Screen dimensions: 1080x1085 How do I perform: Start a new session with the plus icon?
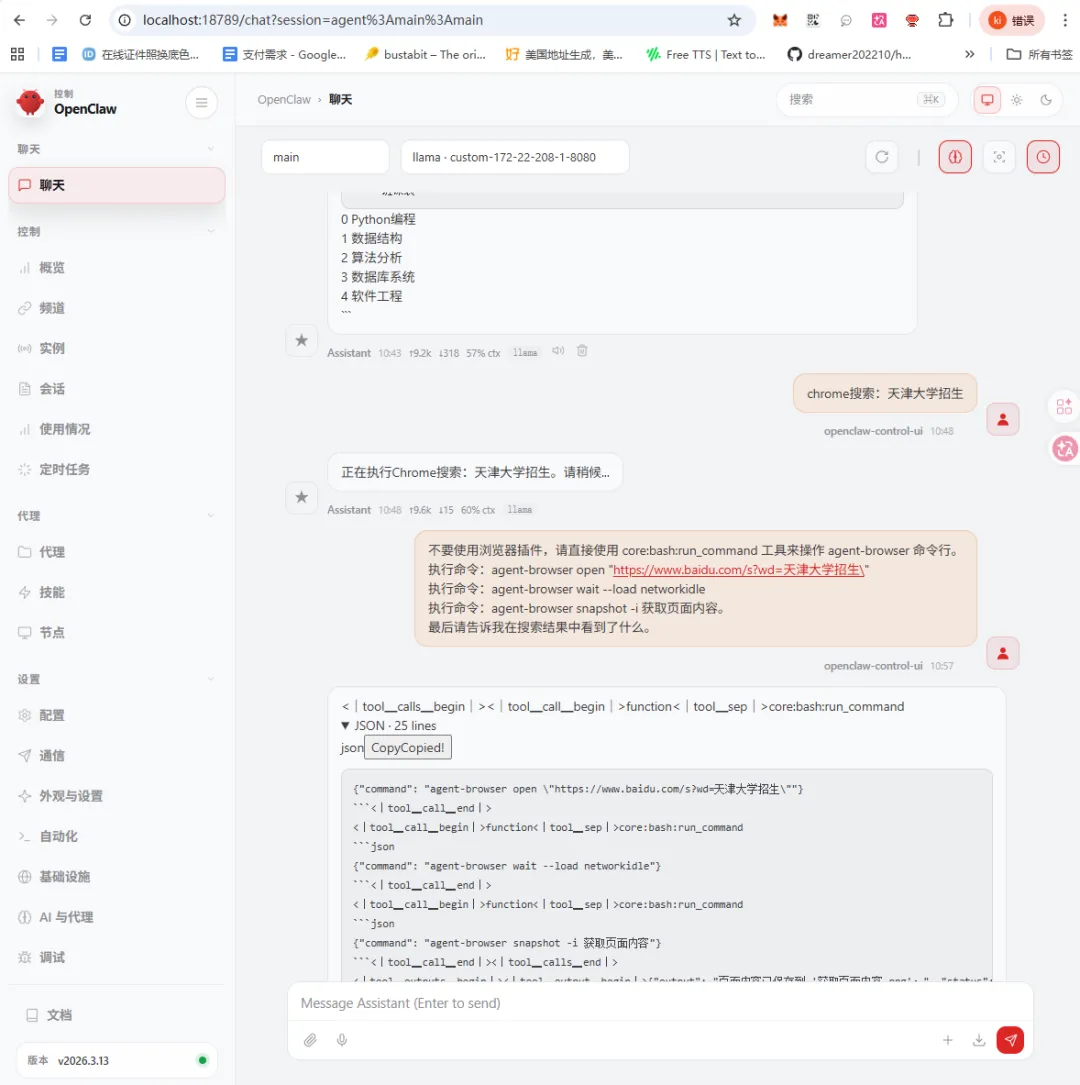947,1039
